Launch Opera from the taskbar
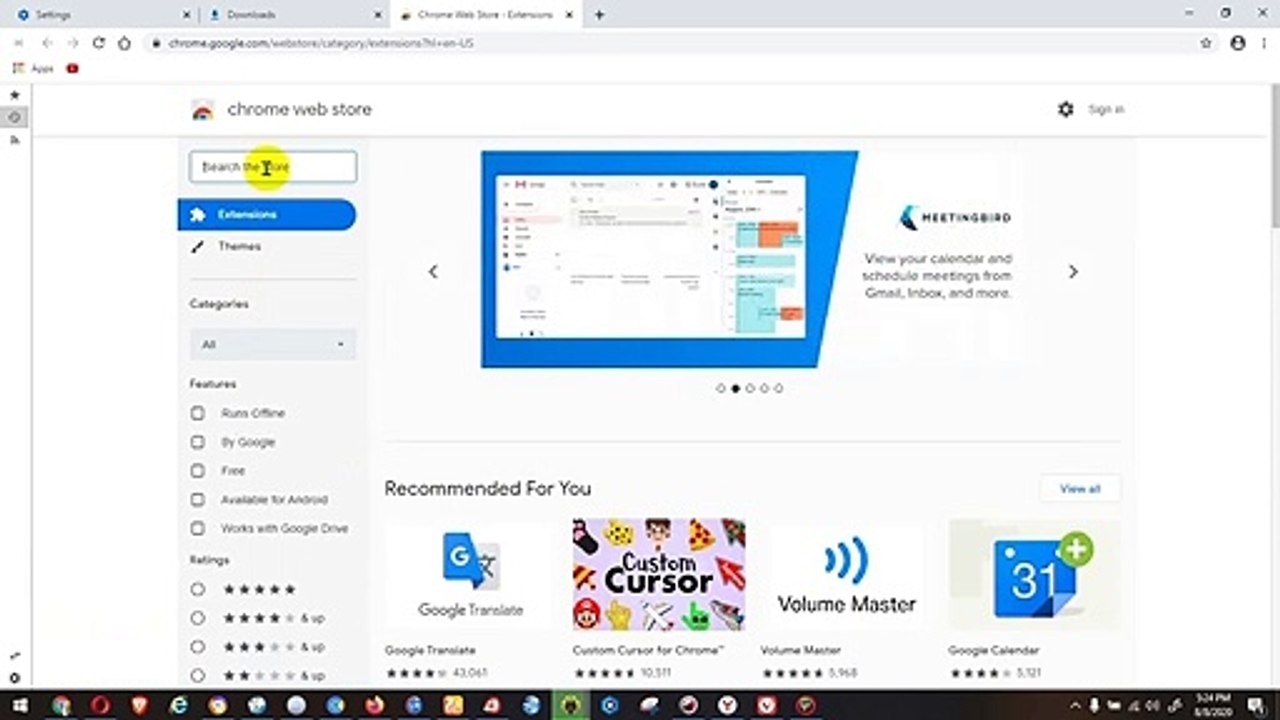 pos(99,705)
